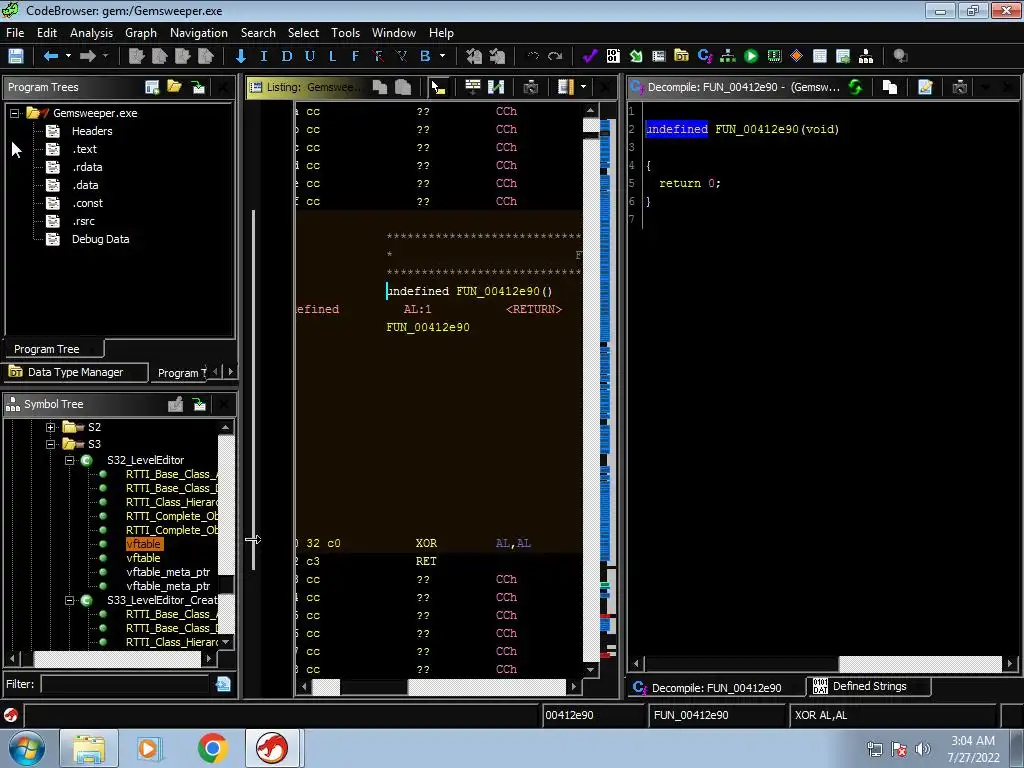1024x768 pixels.
Task: Open the bookmark type dropdown arrow
Action: click(442, 56)
